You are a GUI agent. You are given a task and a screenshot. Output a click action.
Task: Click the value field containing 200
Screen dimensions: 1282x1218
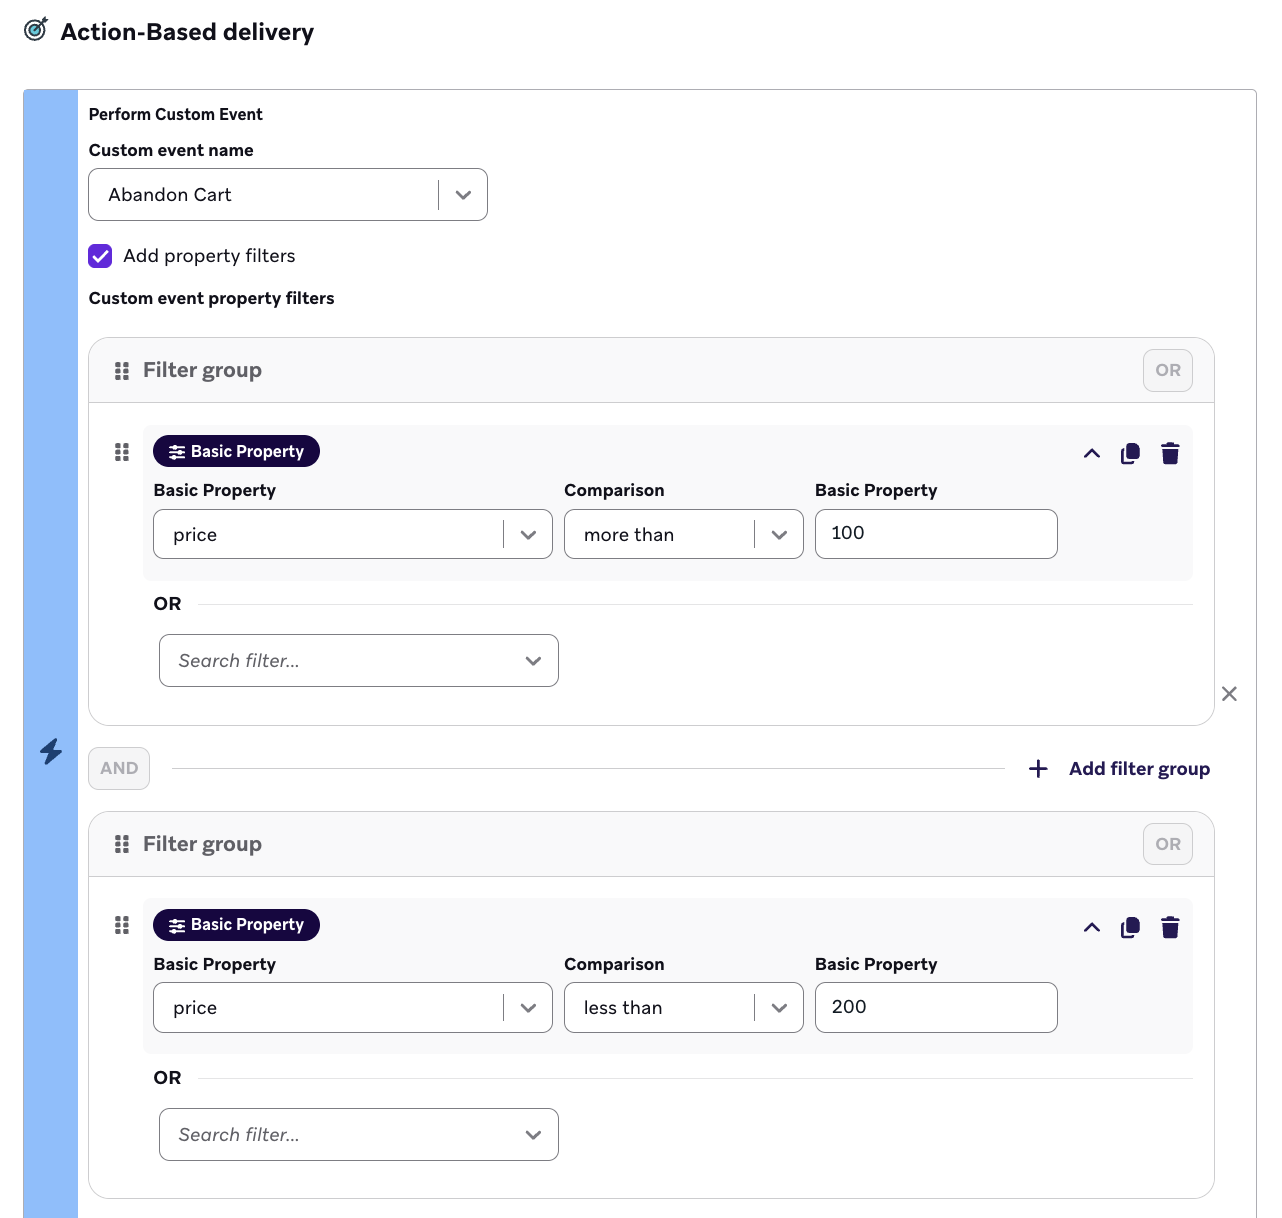pyautogui.click(x=936, y=1007)
